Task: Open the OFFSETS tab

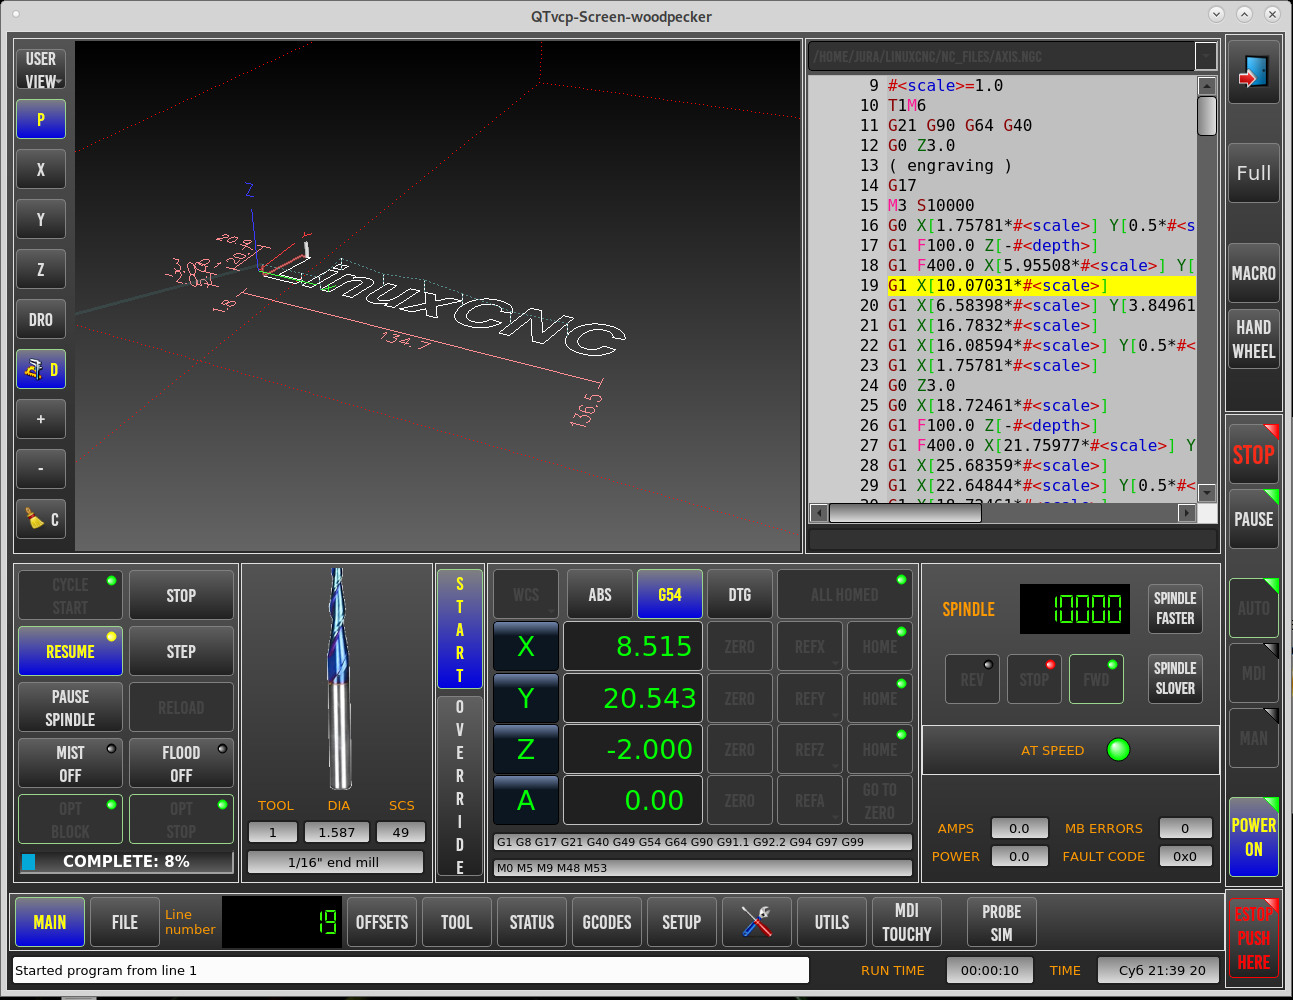Action: pyautogui.click(x=382, y=922)
